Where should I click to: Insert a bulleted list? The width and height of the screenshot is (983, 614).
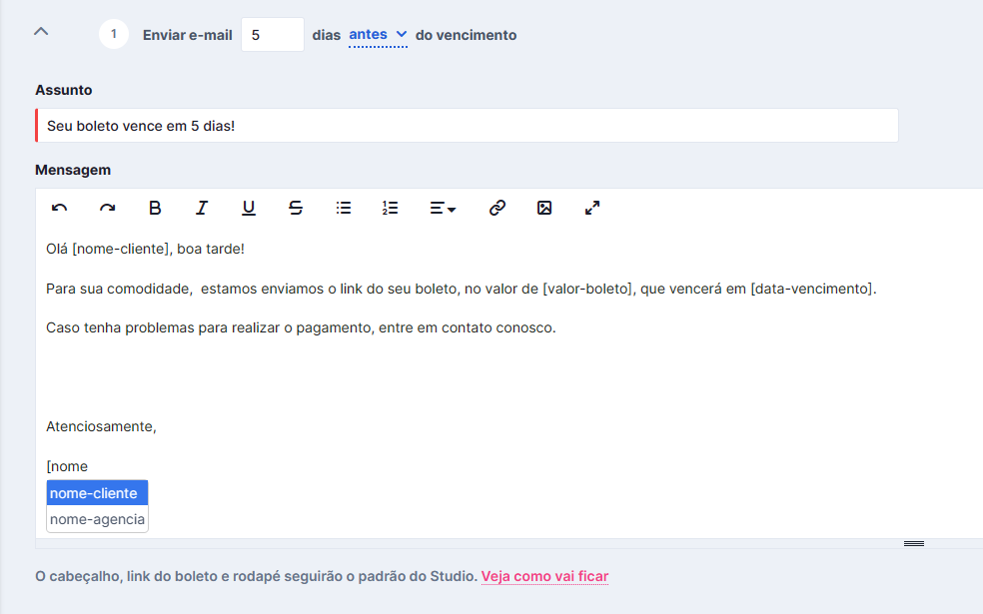(x=343, y=208)
